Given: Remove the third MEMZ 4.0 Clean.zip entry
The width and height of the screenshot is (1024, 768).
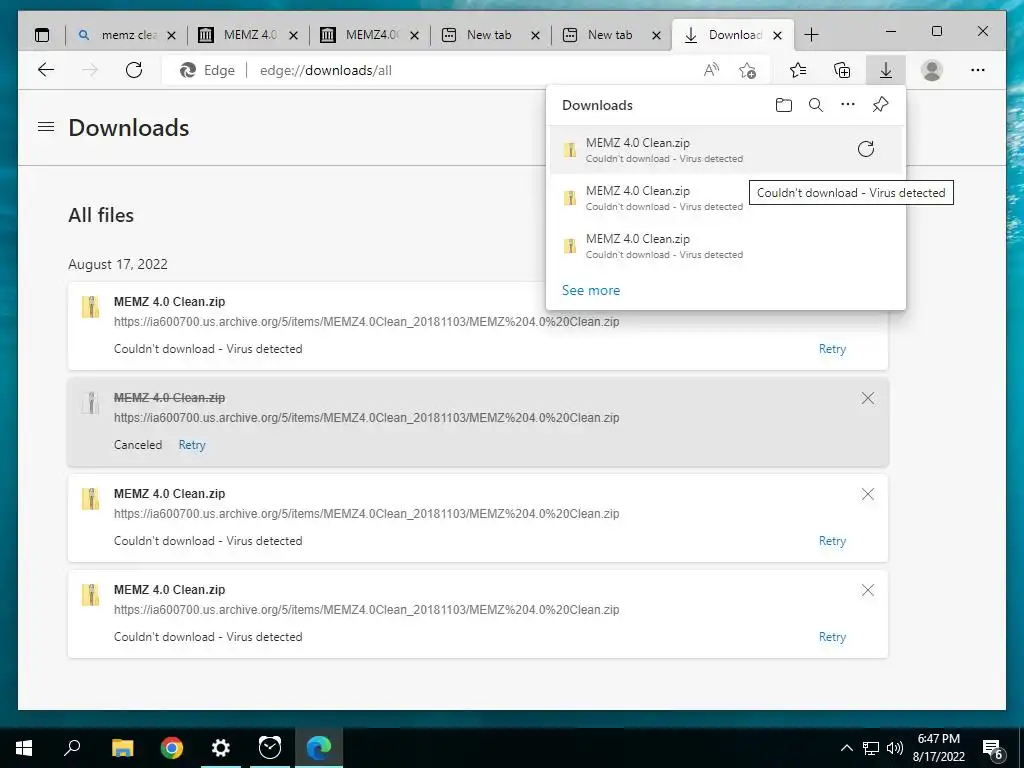Looking at the screenshot, I should (868, 494).
